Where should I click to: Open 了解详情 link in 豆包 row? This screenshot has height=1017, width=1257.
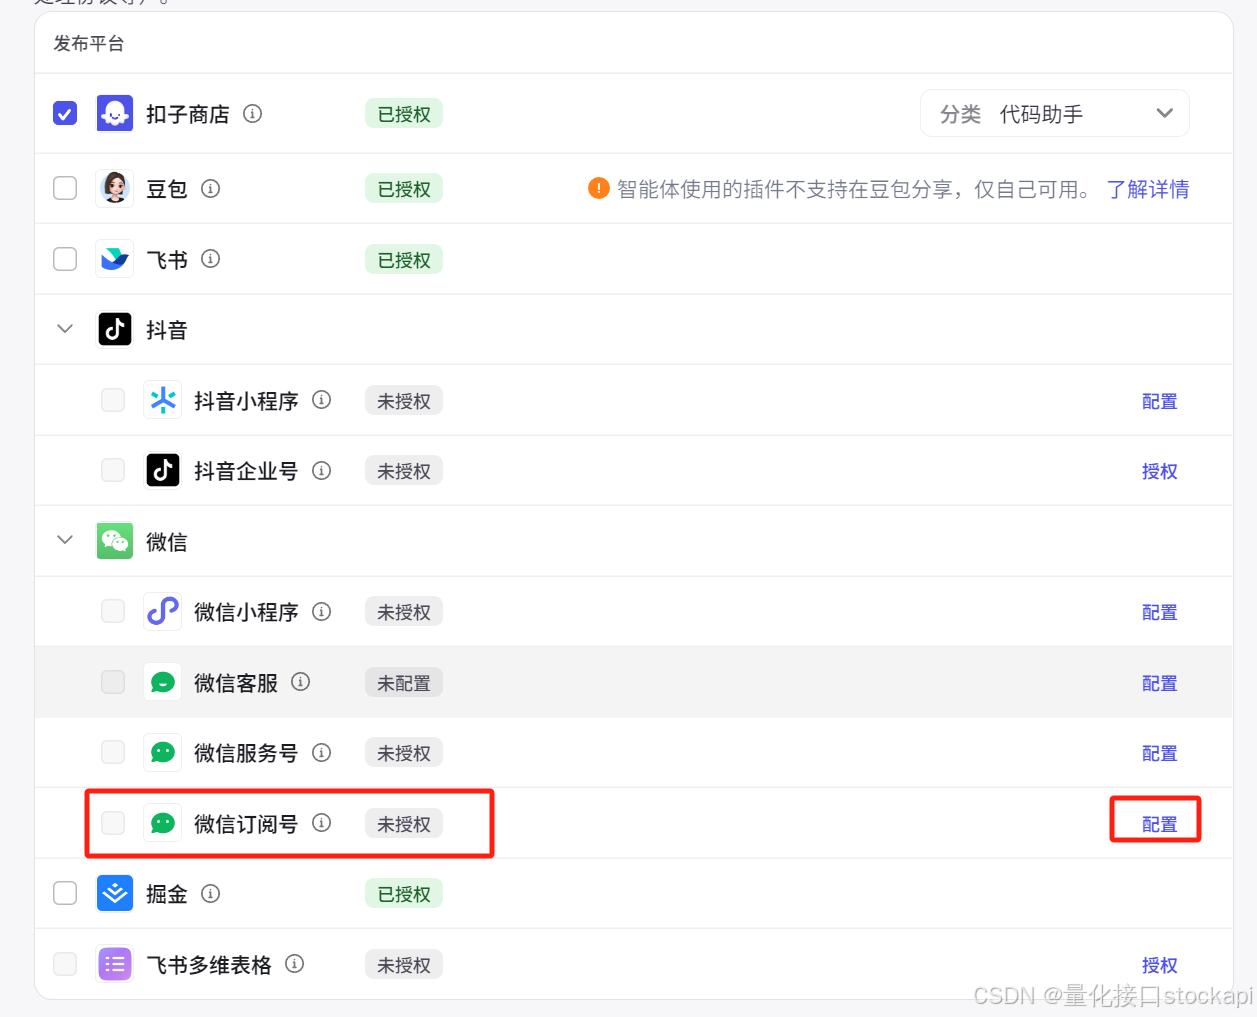(1148, 189)
